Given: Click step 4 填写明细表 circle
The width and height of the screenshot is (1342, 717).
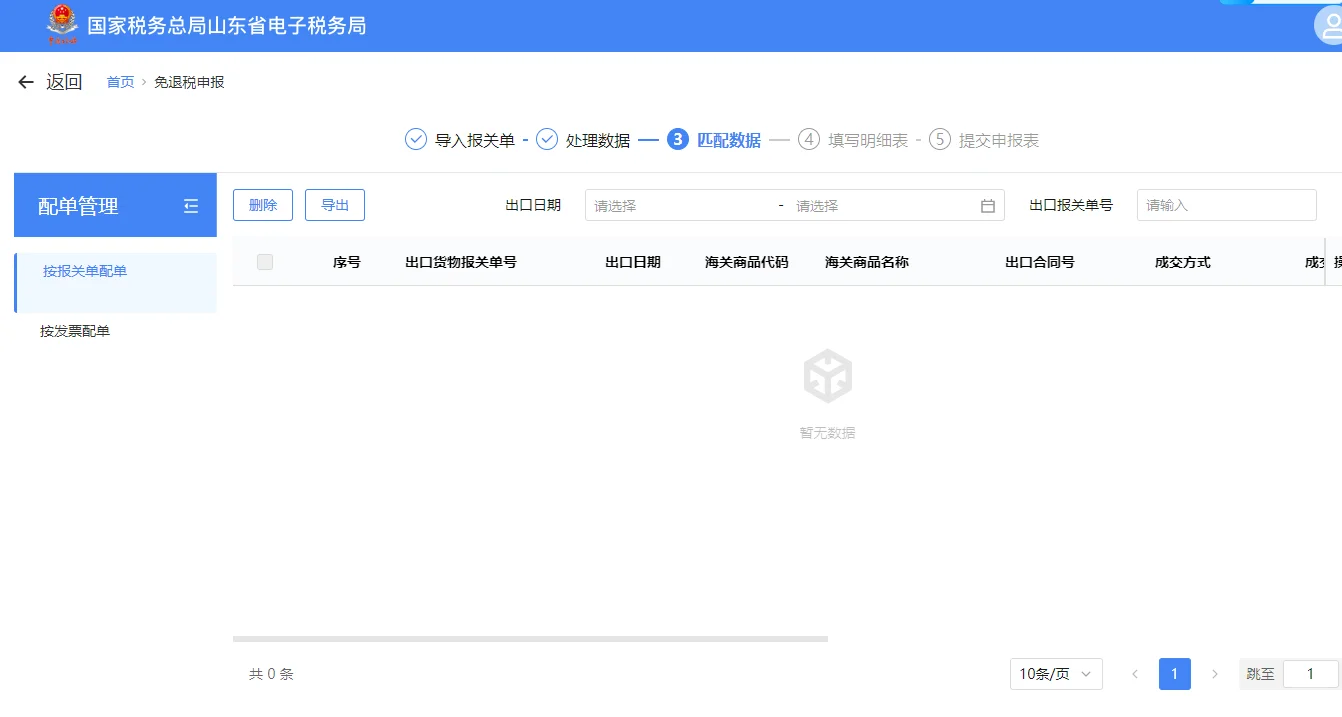Looking at the screenshot, I should [808, 140].
